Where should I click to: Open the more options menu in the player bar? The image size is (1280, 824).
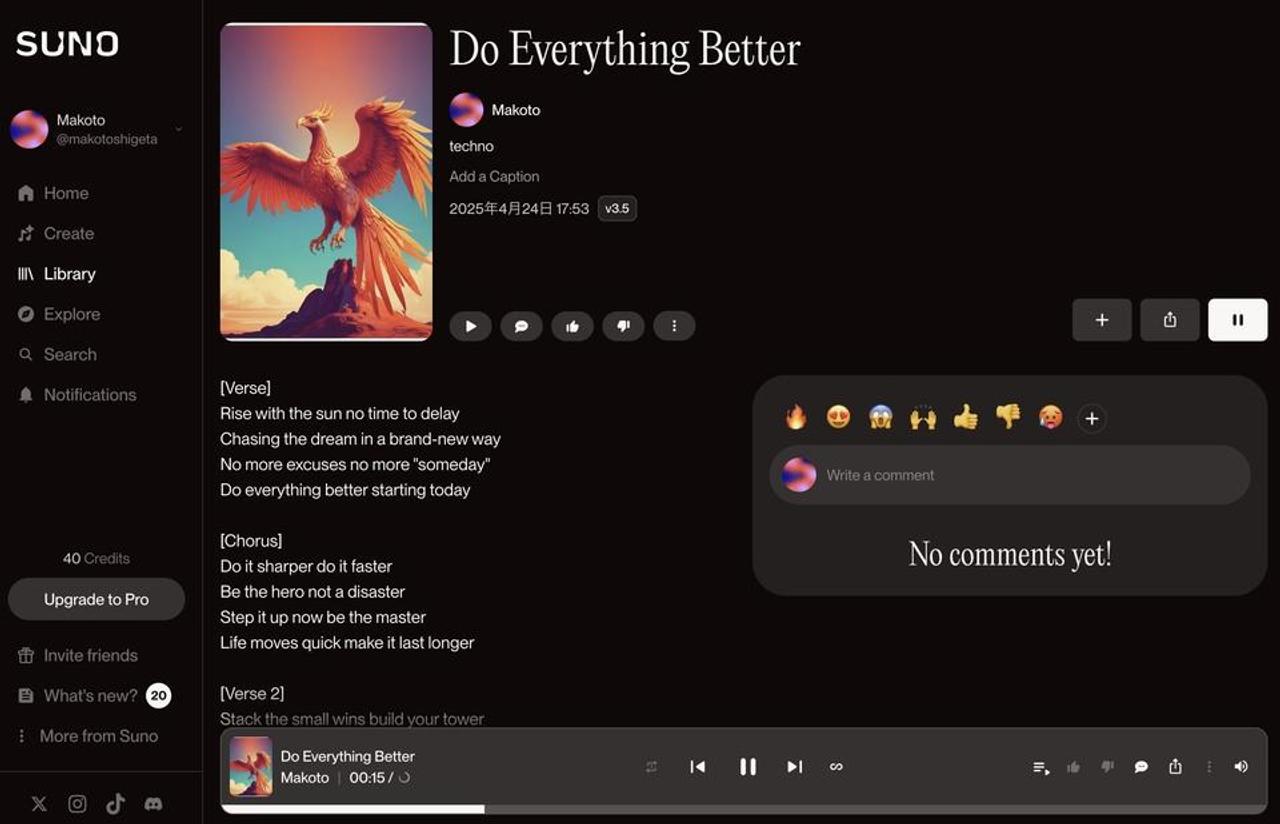coord(1209,766)
